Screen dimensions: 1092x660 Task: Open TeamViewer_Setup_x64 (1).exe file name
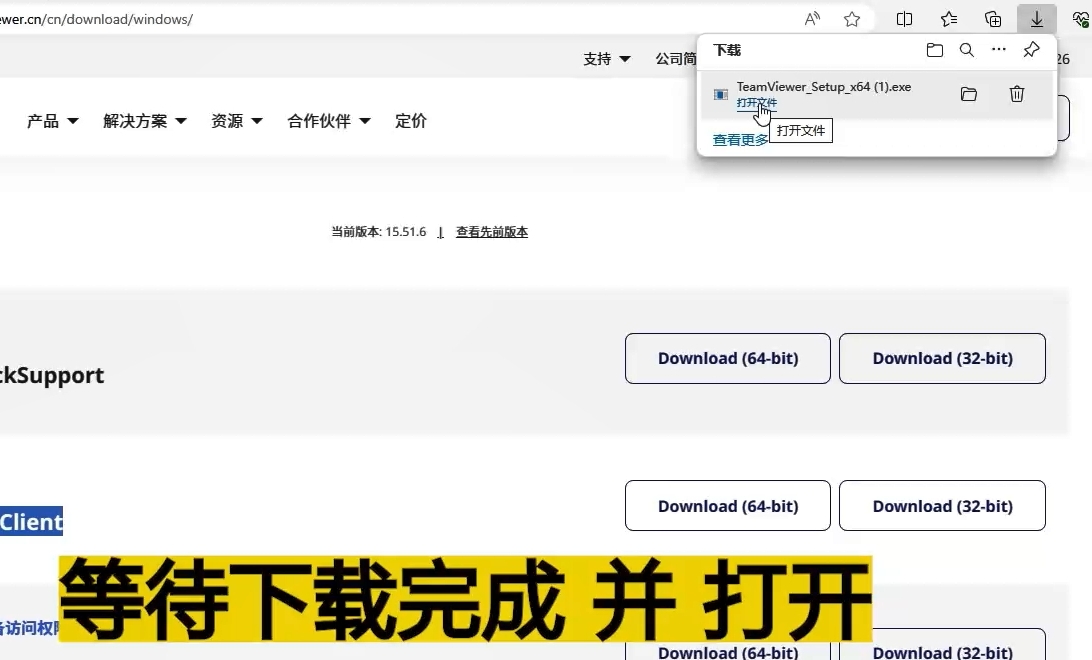(x=824, y=87)
